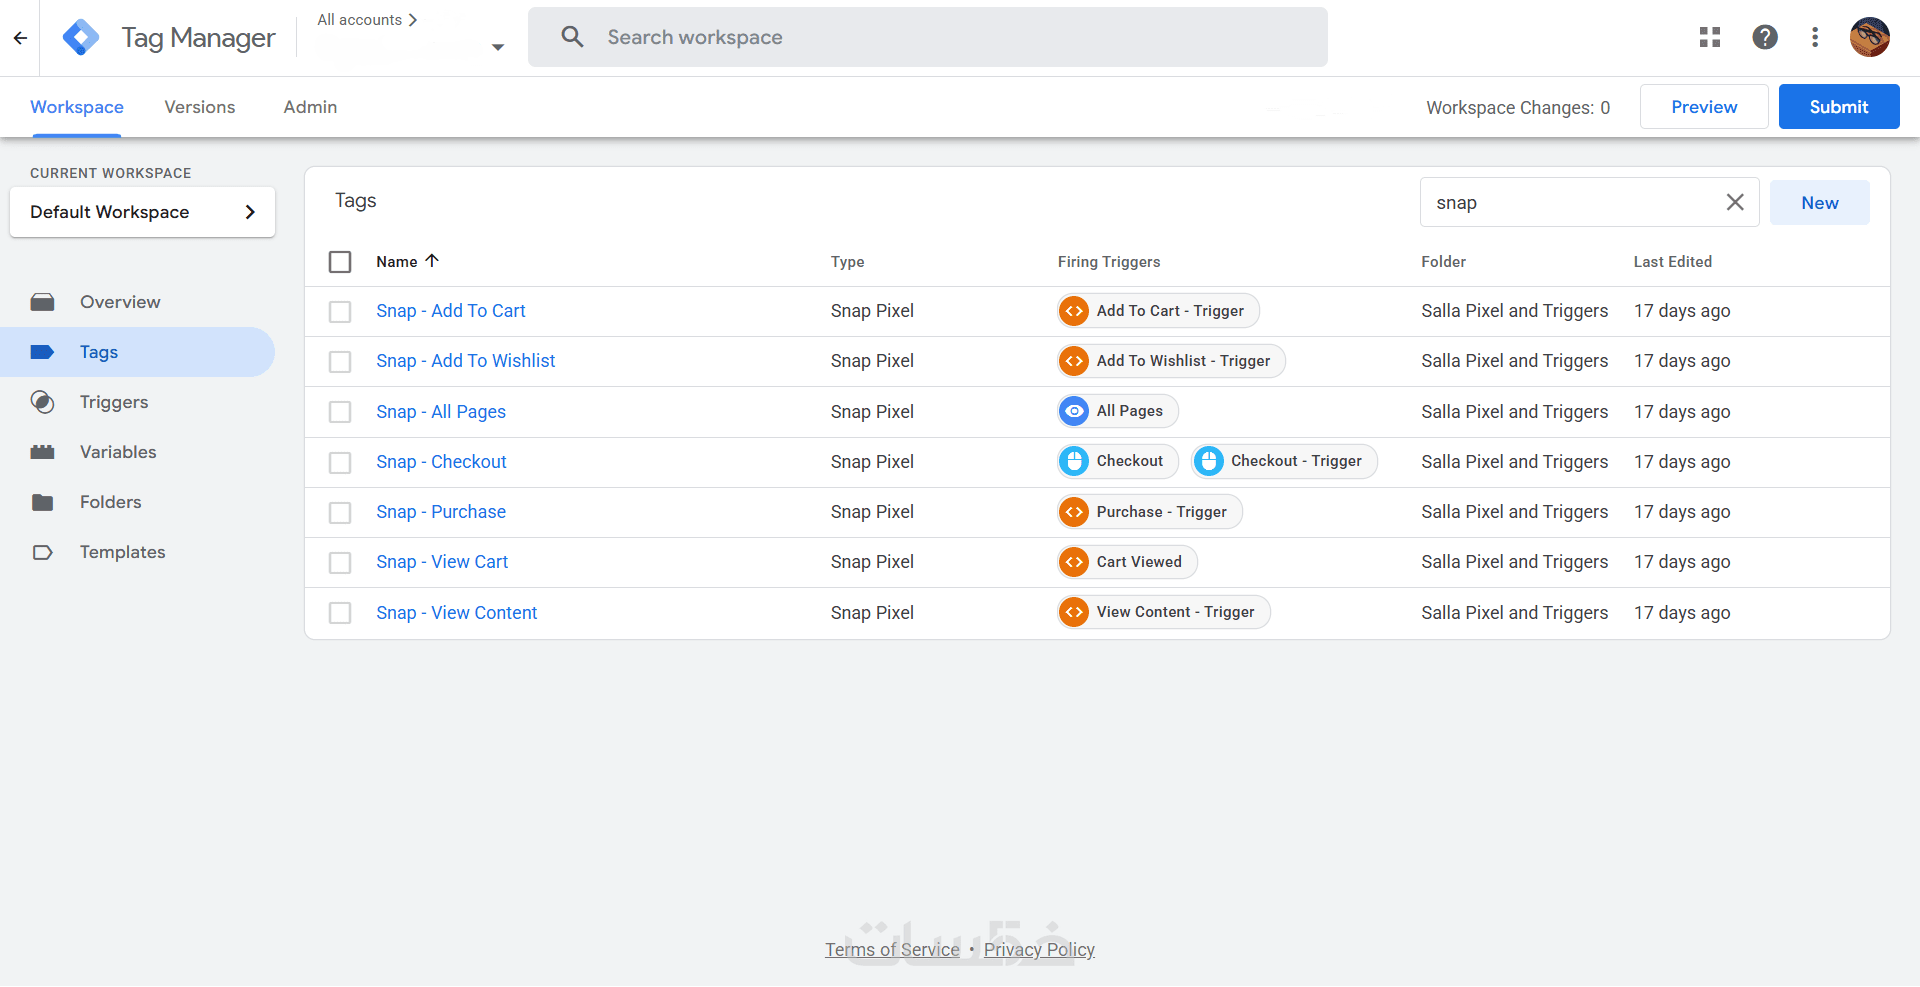Open the help icon

click(x=1765, y=38)
